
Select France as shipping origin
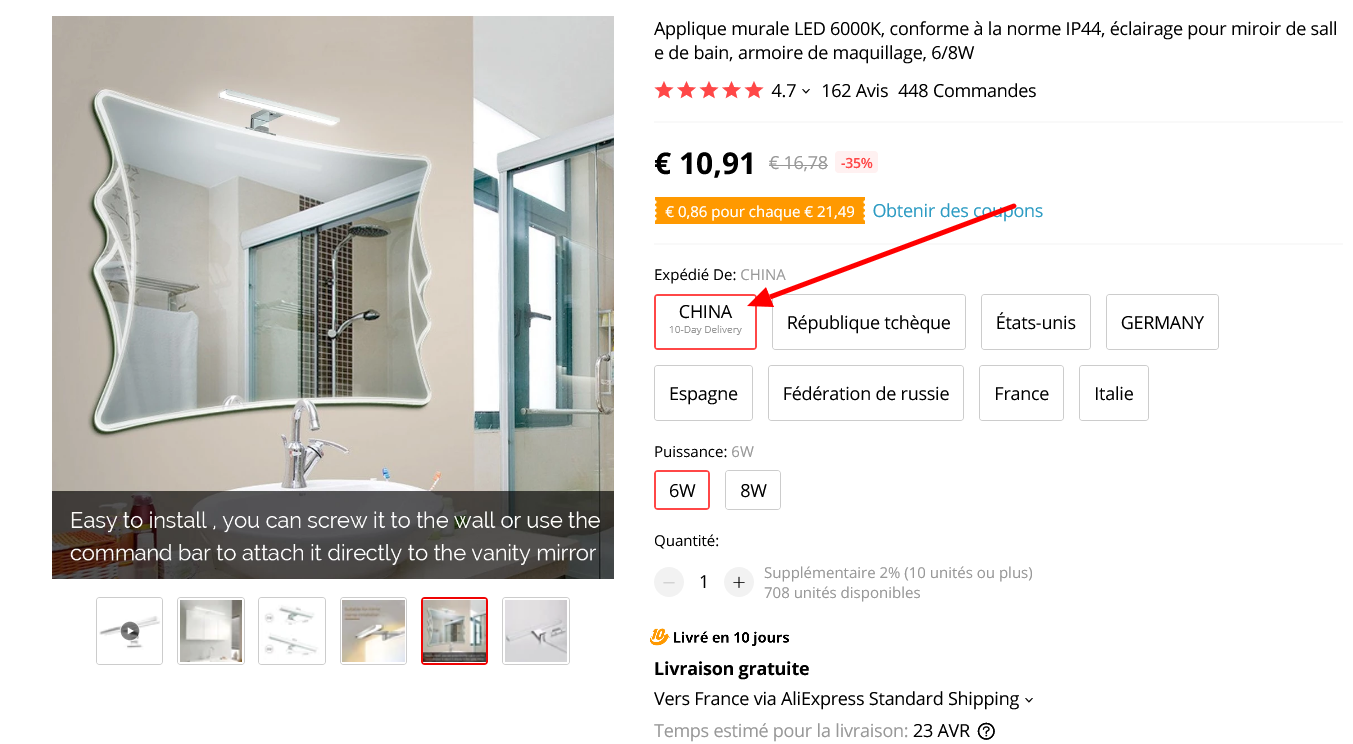click(x=1021, y=393)
